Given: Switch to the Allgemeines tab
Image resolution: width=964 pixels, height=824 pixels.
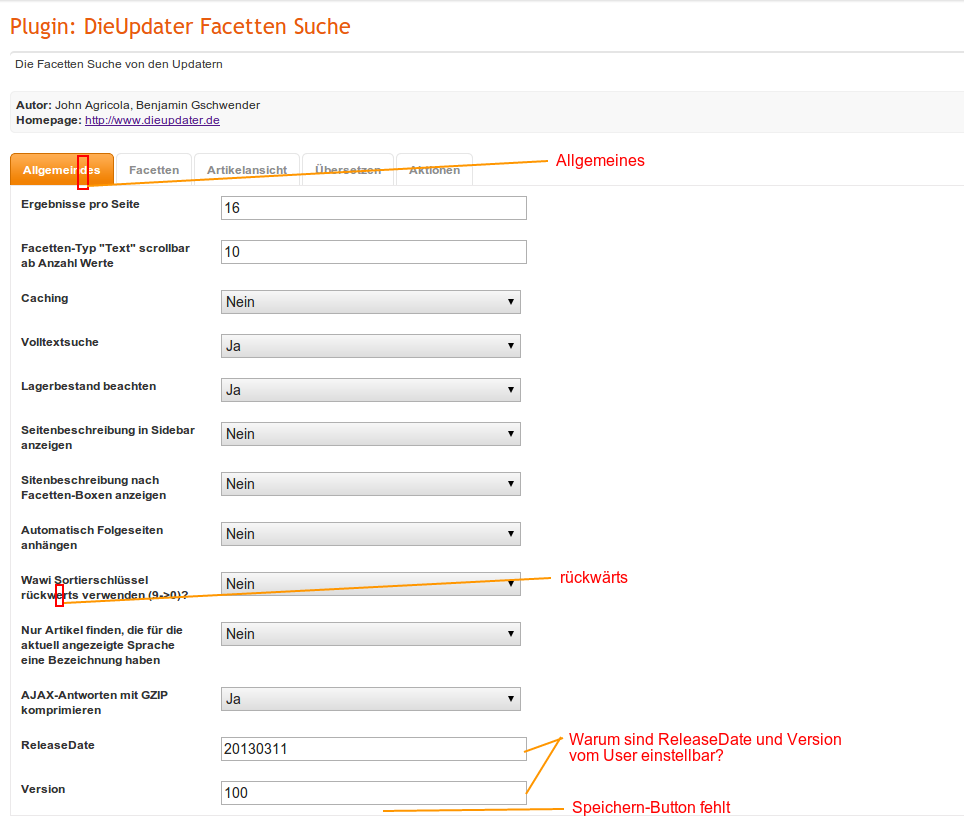Looking at the screenshot, I should 61,170.
